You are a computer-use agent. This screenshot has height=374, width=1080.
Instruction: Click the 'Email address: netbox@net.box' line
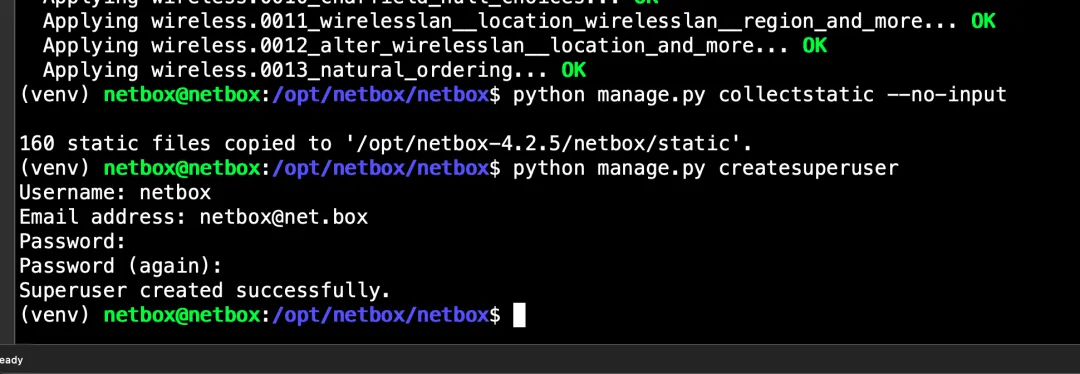coord(194,217)
